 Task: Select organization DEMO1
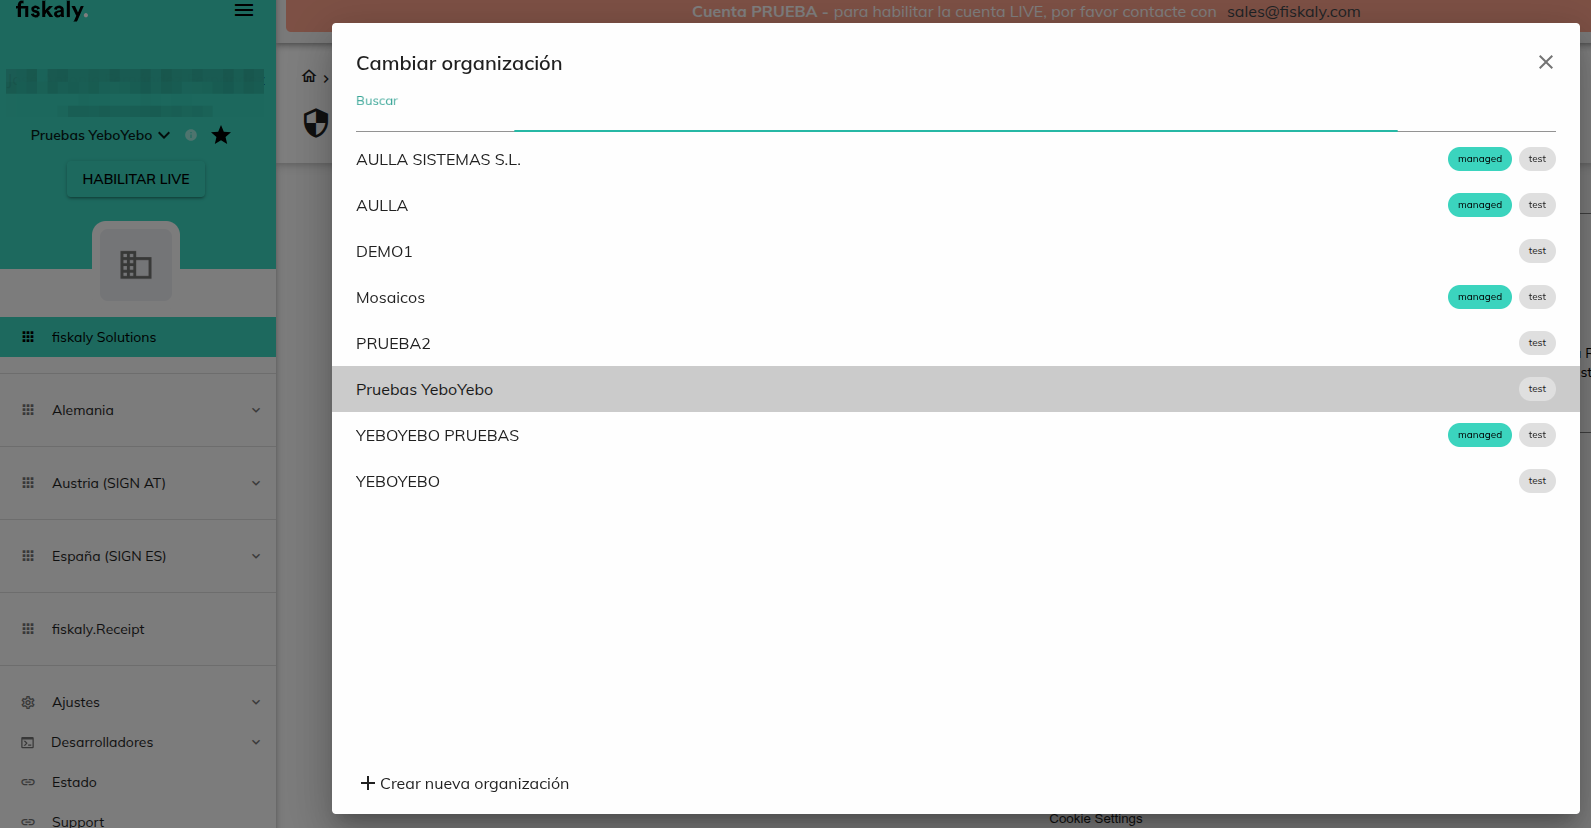click(956, 251)
